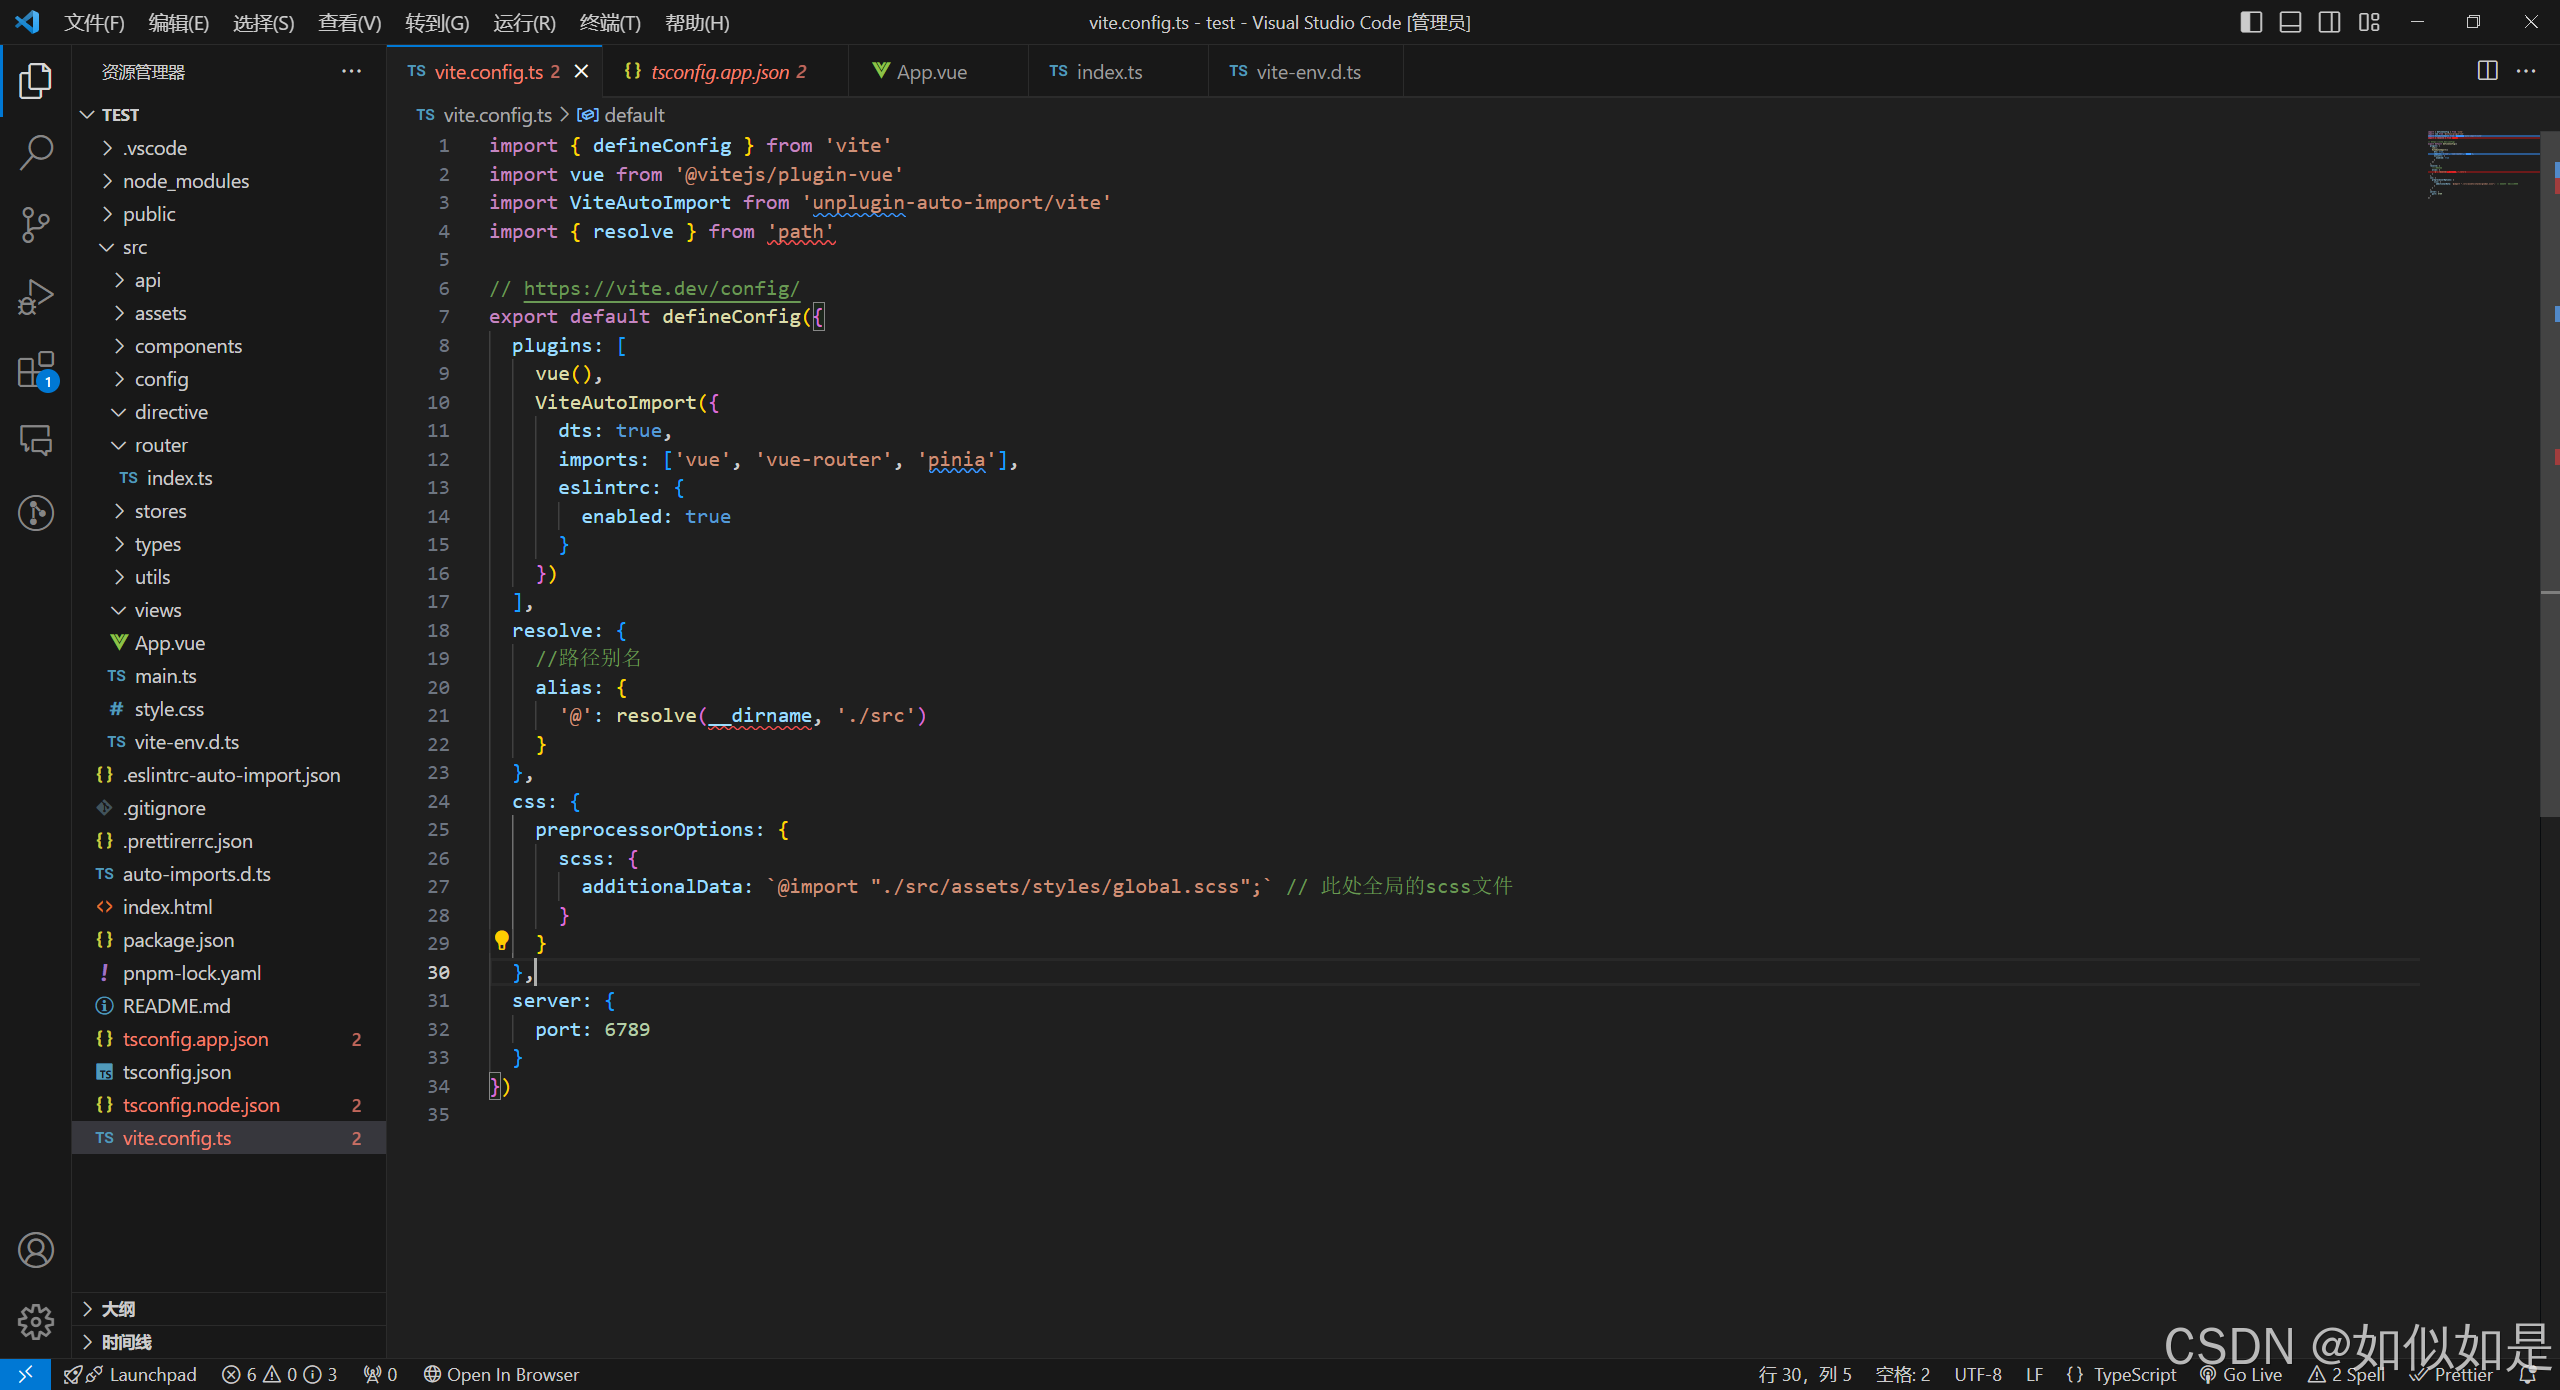The height and width of the screenshot is (1390, 2560).
Task: Open the Extensions view
Action: [36, 369]
